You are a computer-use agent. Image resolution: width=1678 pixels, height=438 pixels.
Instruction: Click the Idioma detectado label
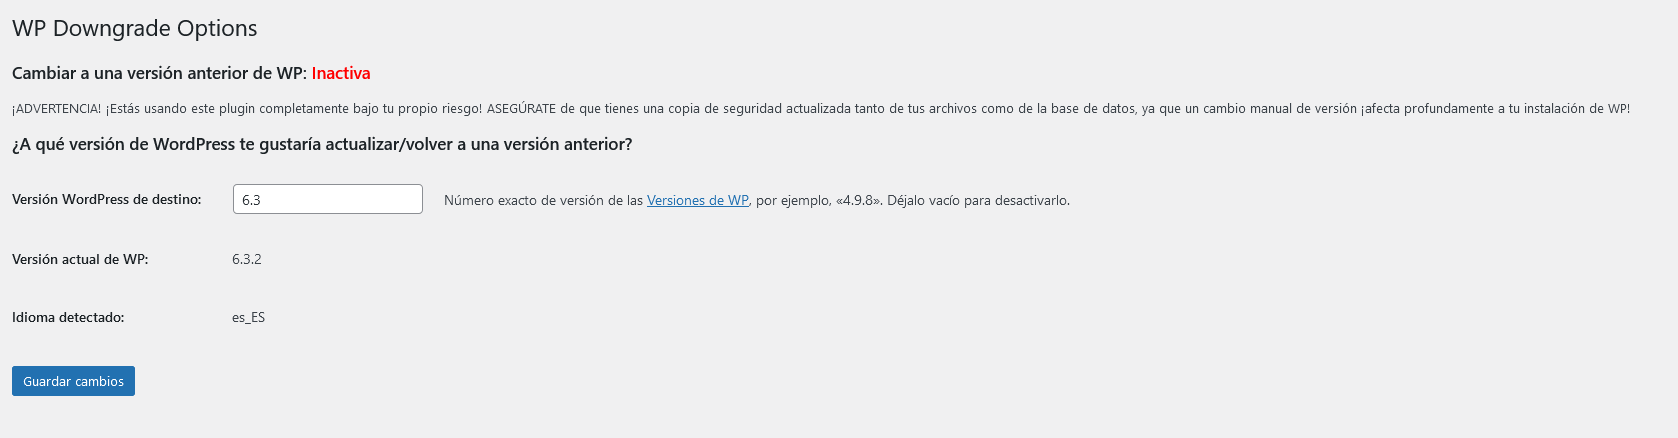(x=68, y=317)
